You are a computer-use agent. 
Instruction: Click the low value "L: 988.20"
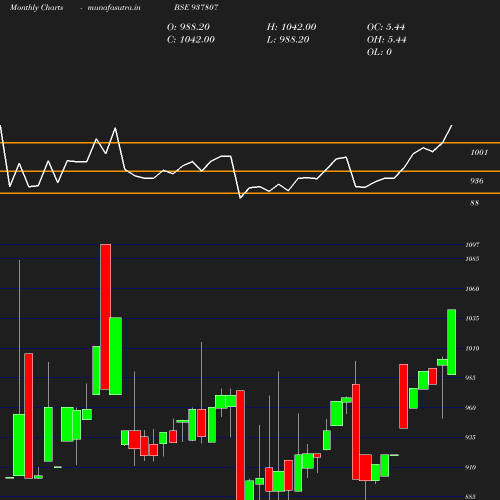coord(288,40)
